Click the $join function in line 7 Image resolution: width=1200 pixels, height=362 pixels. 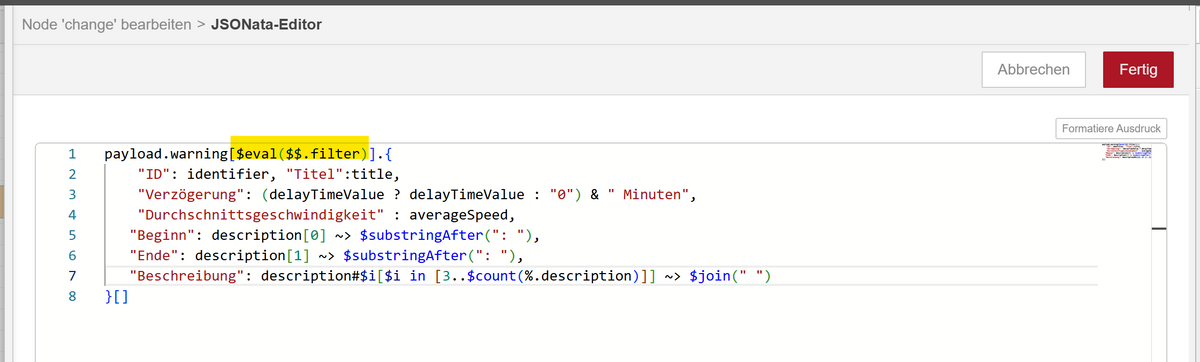coord(713,276)
